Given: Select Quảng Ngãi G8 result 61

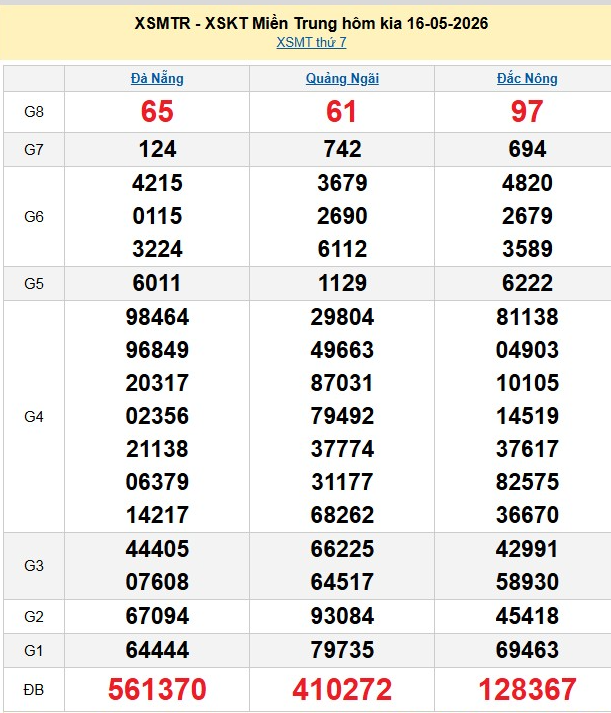Looking at the screenshot, I should [342, 112].
